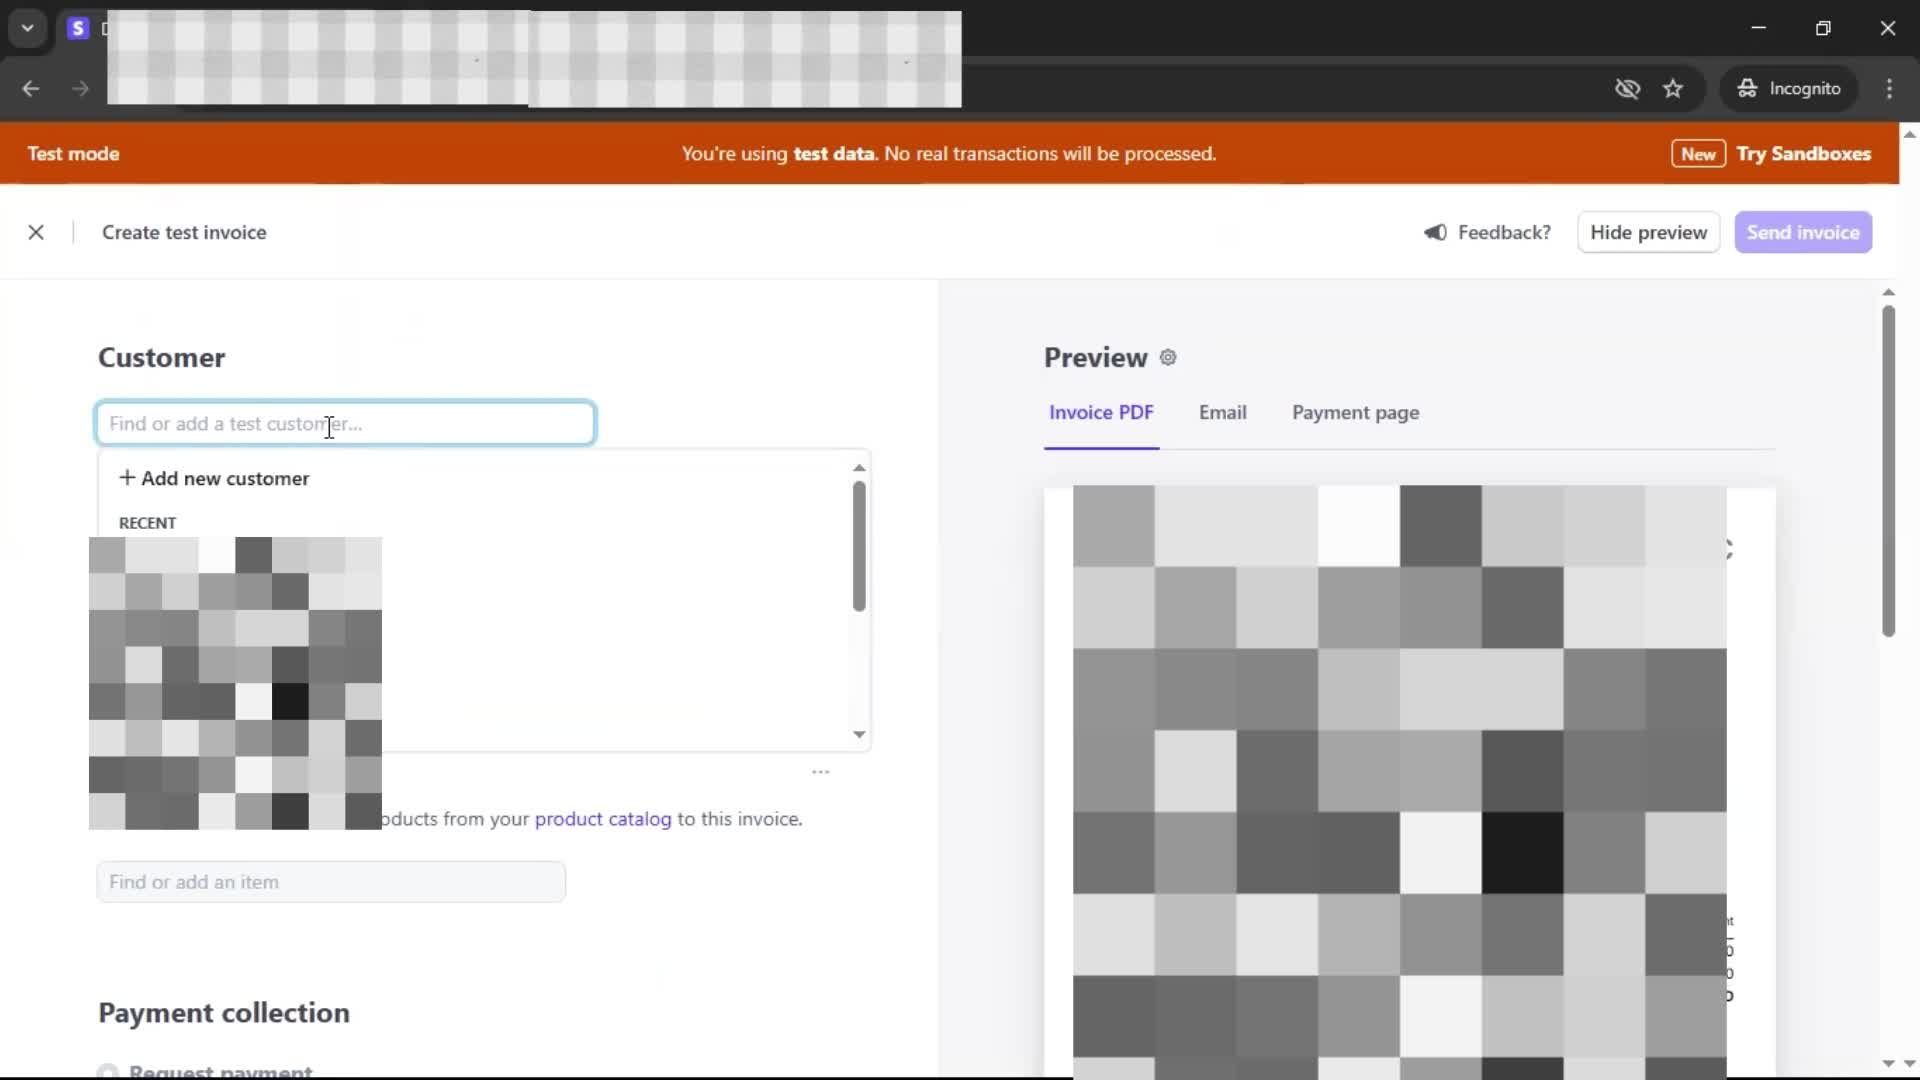Select the Request payment radio option

(x=108, y=1071)
